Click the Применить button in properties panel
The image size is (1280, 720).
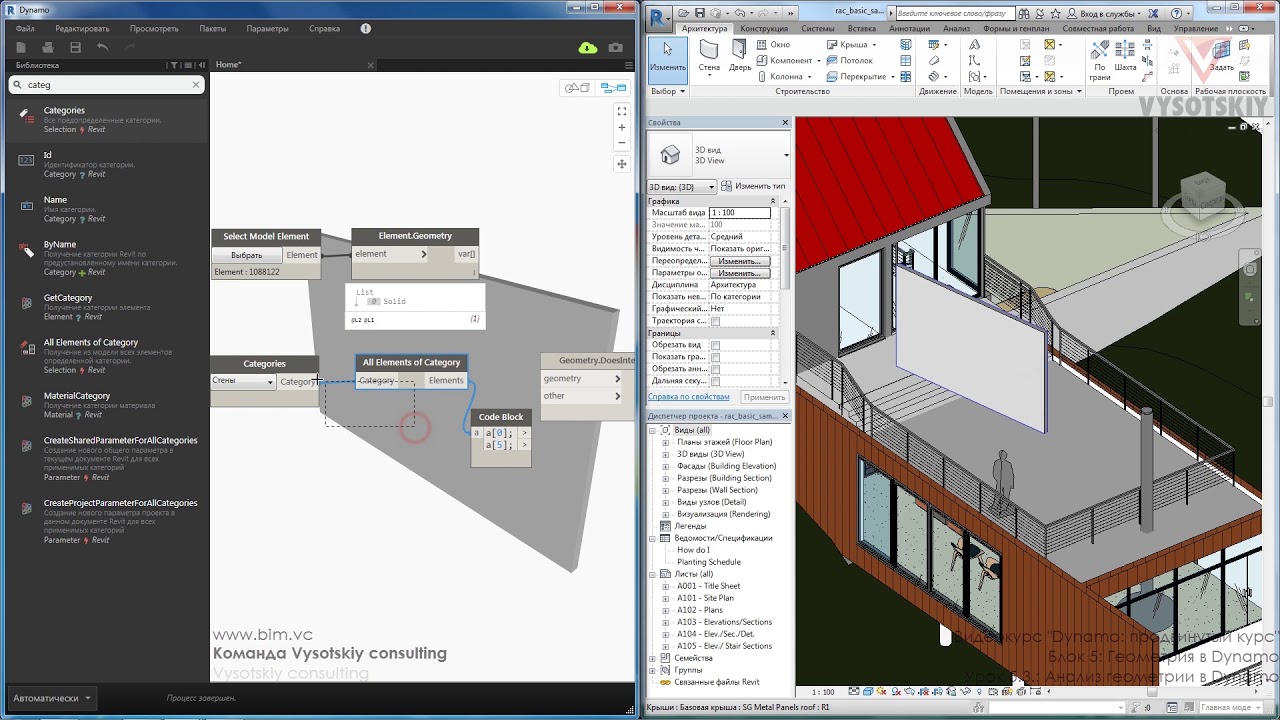click(764, 397)
